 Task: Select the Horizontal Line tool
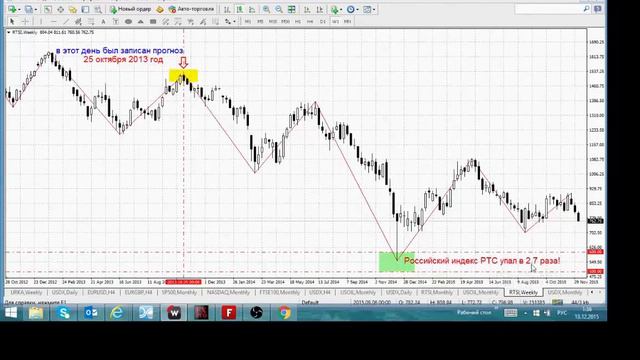point(53,21)
